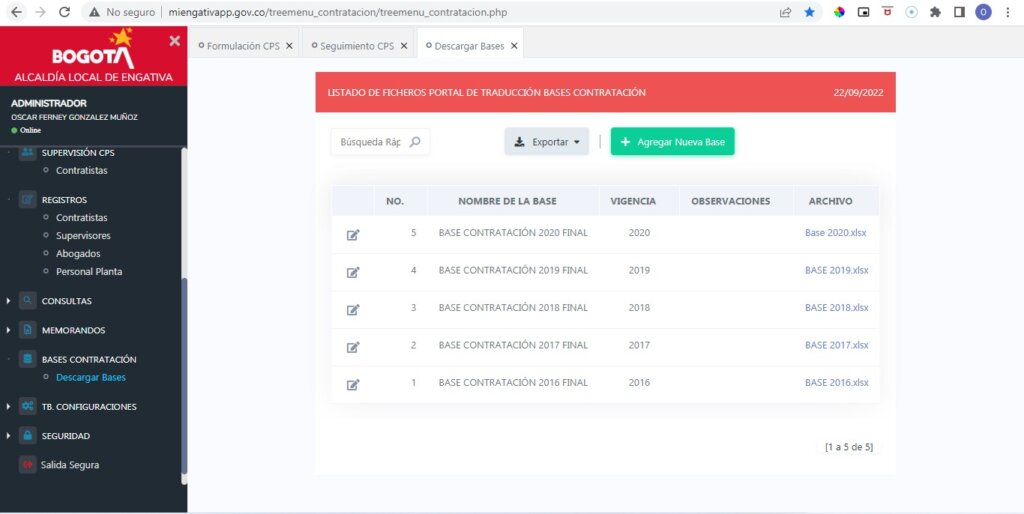Switch to the Formulación CPS tab
The height and width of the screenshot is (514, 1024).
pos(243,46)
